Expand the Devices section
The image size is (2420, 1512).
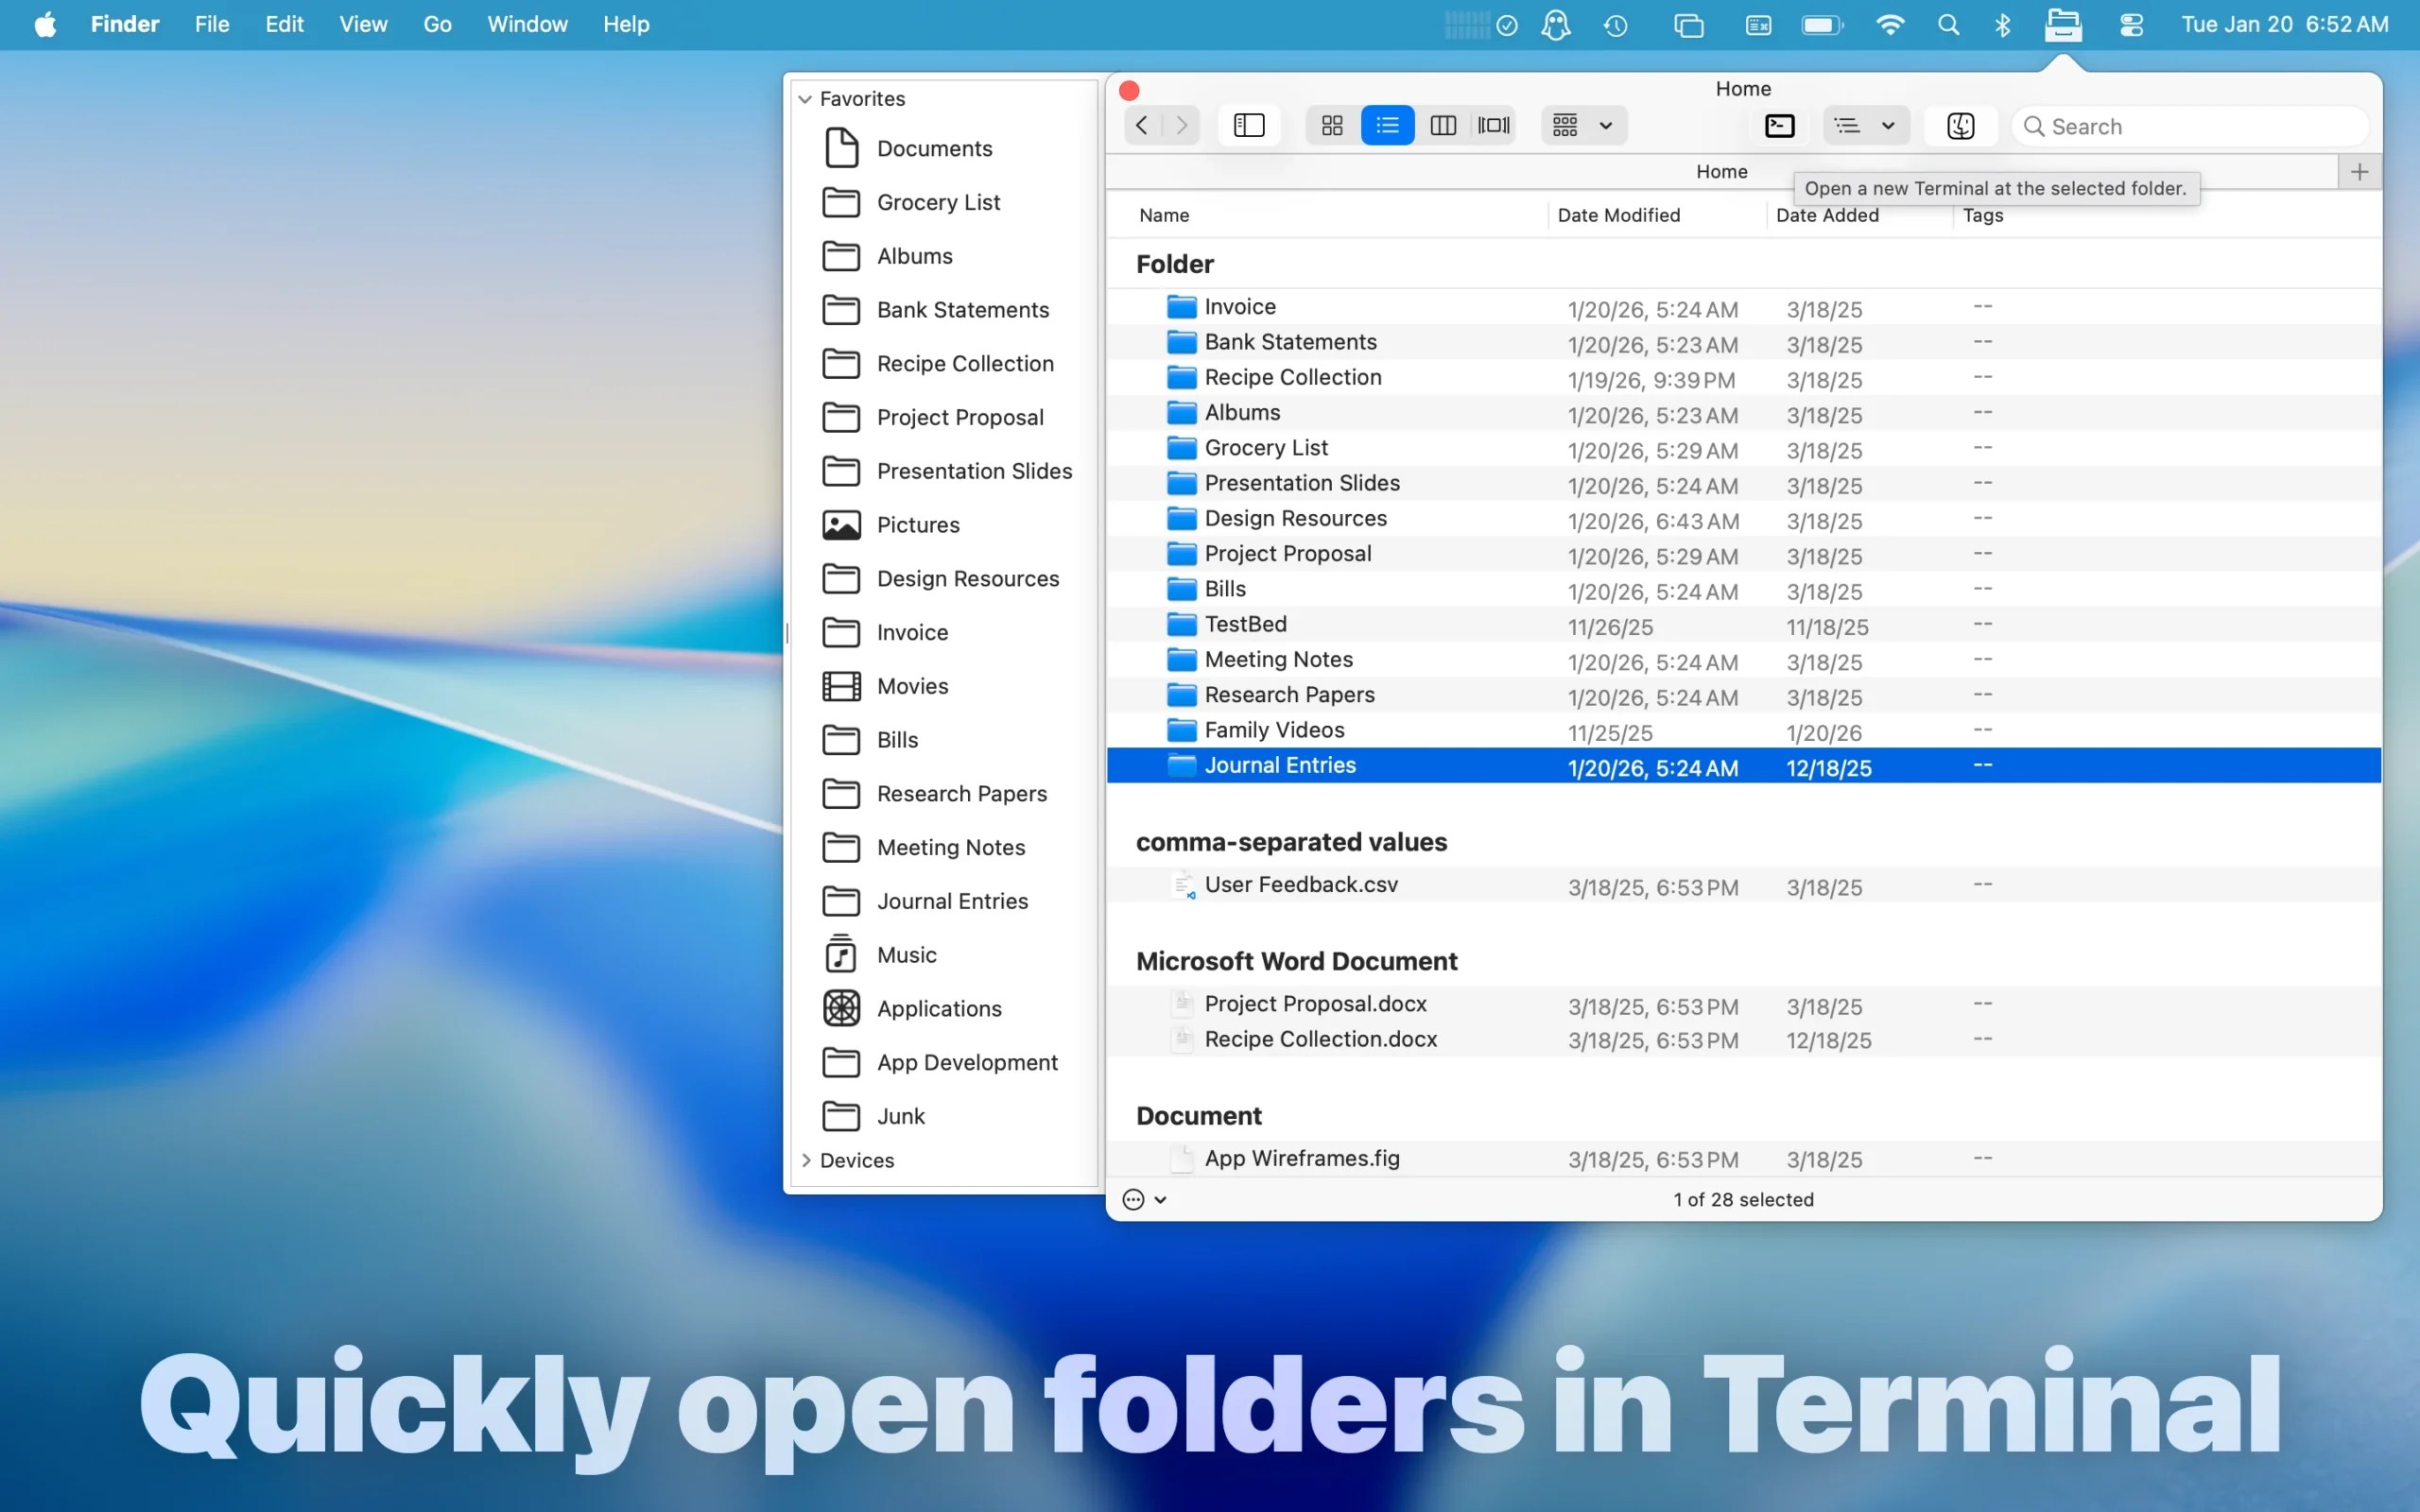[x=806, y=1160]
